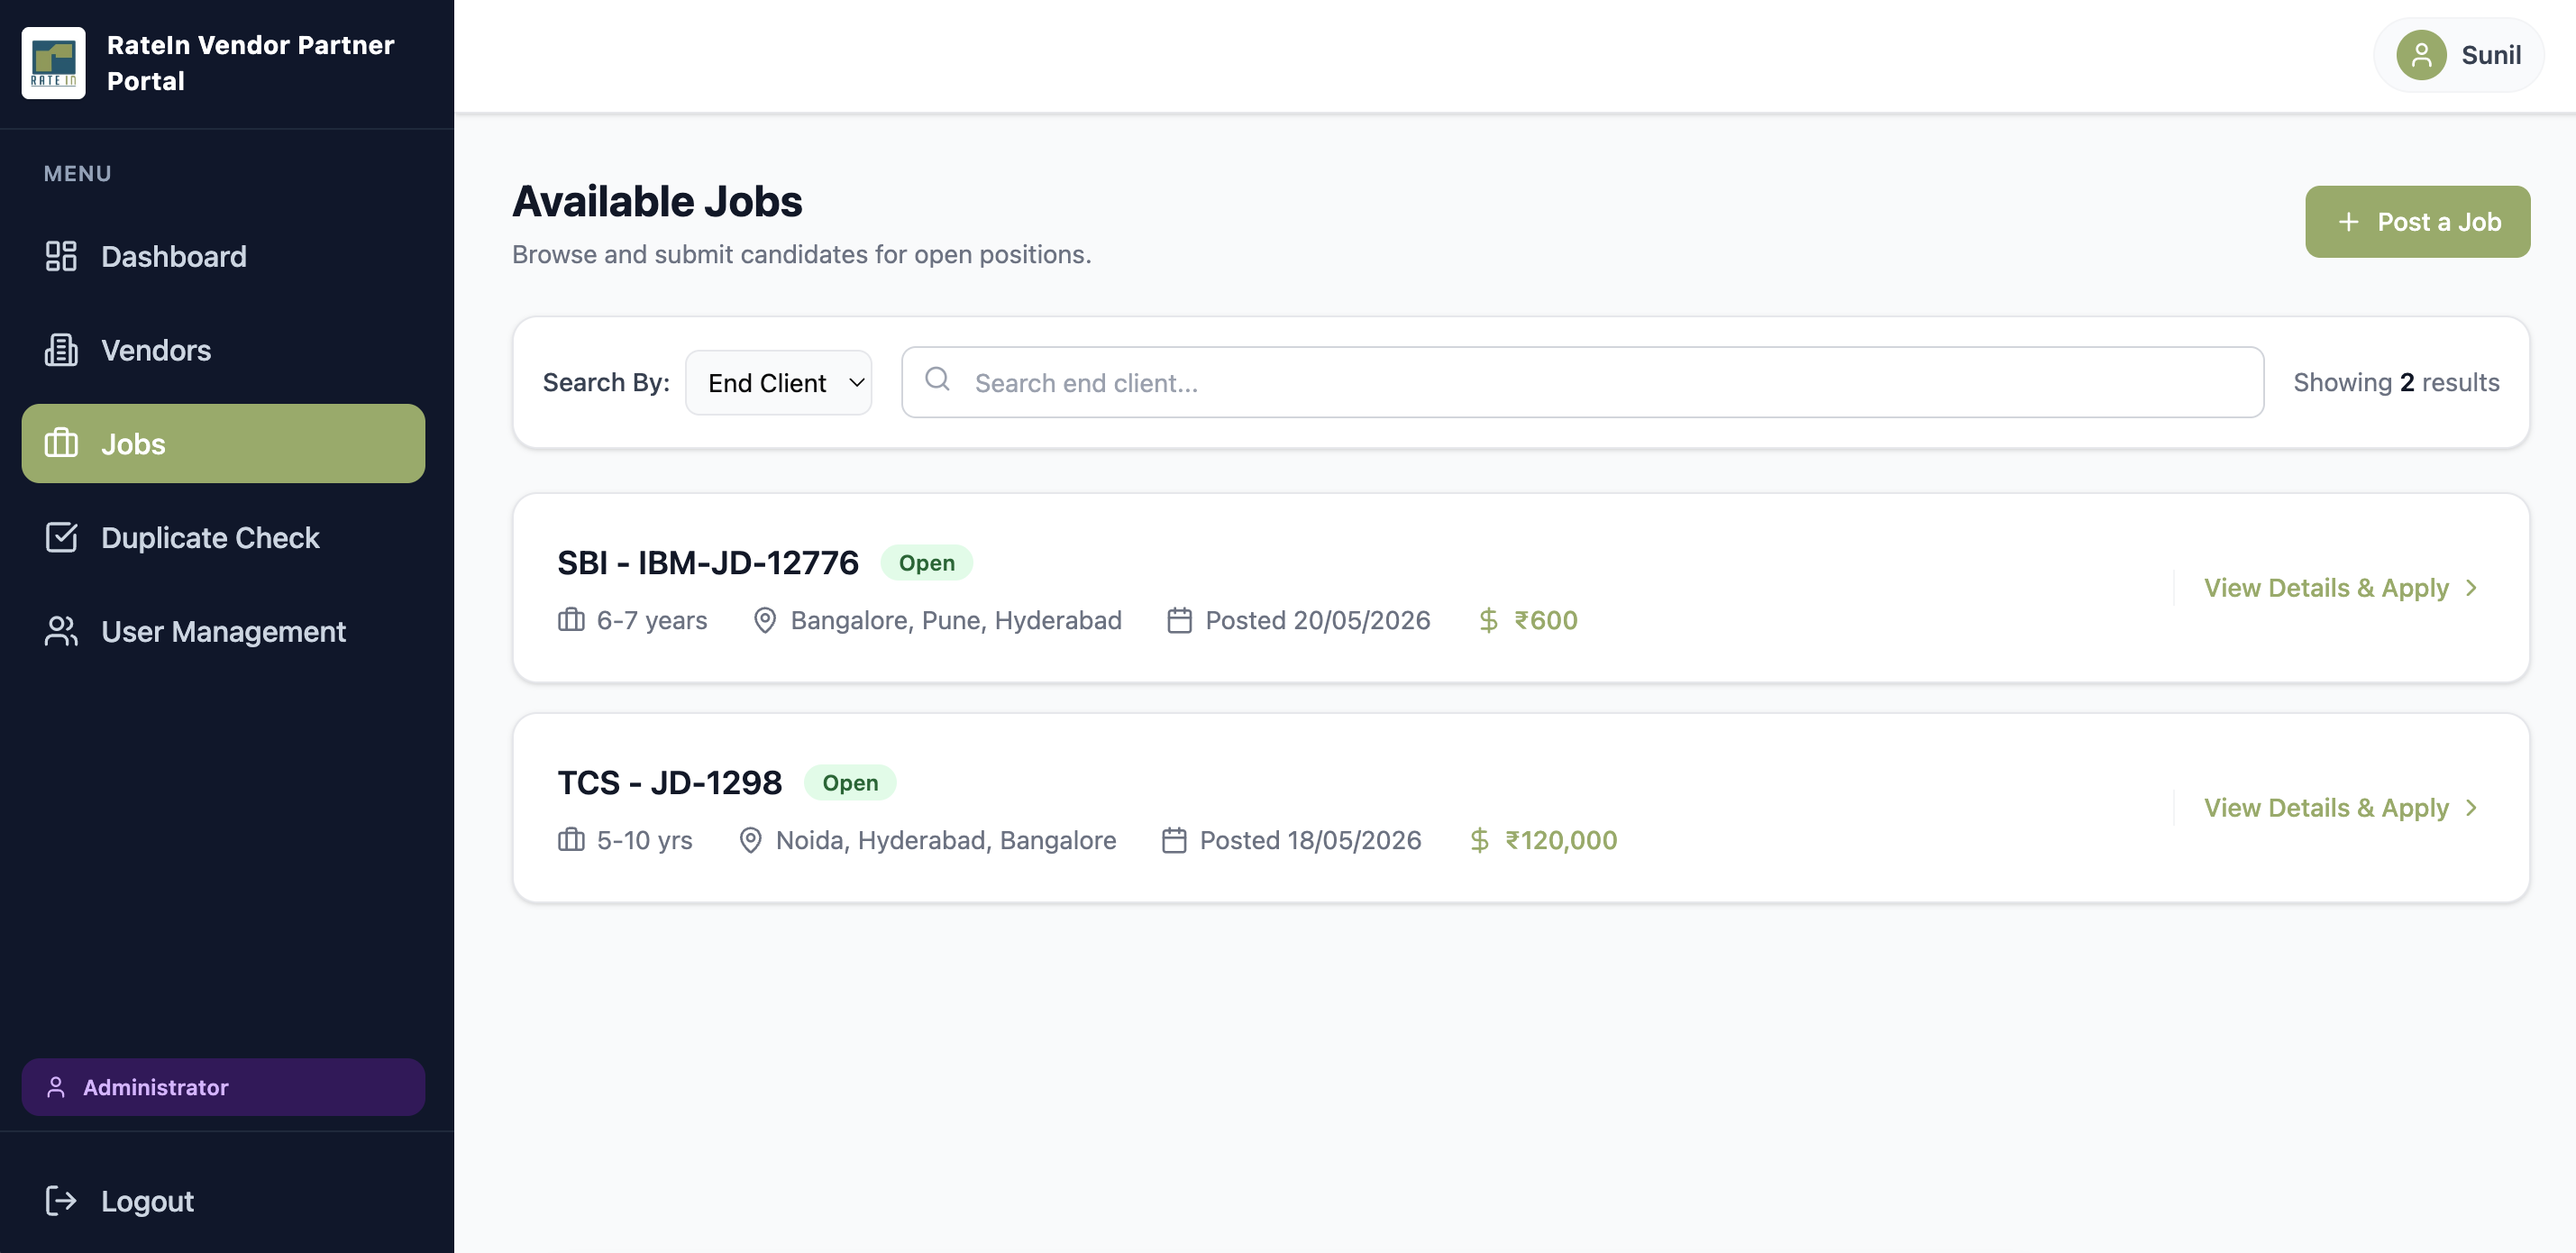Image resolution: width=2576 pixels, height=1253 pixels.
Task: Open the End Client search-by dropdown
Action: click(778, 382)
